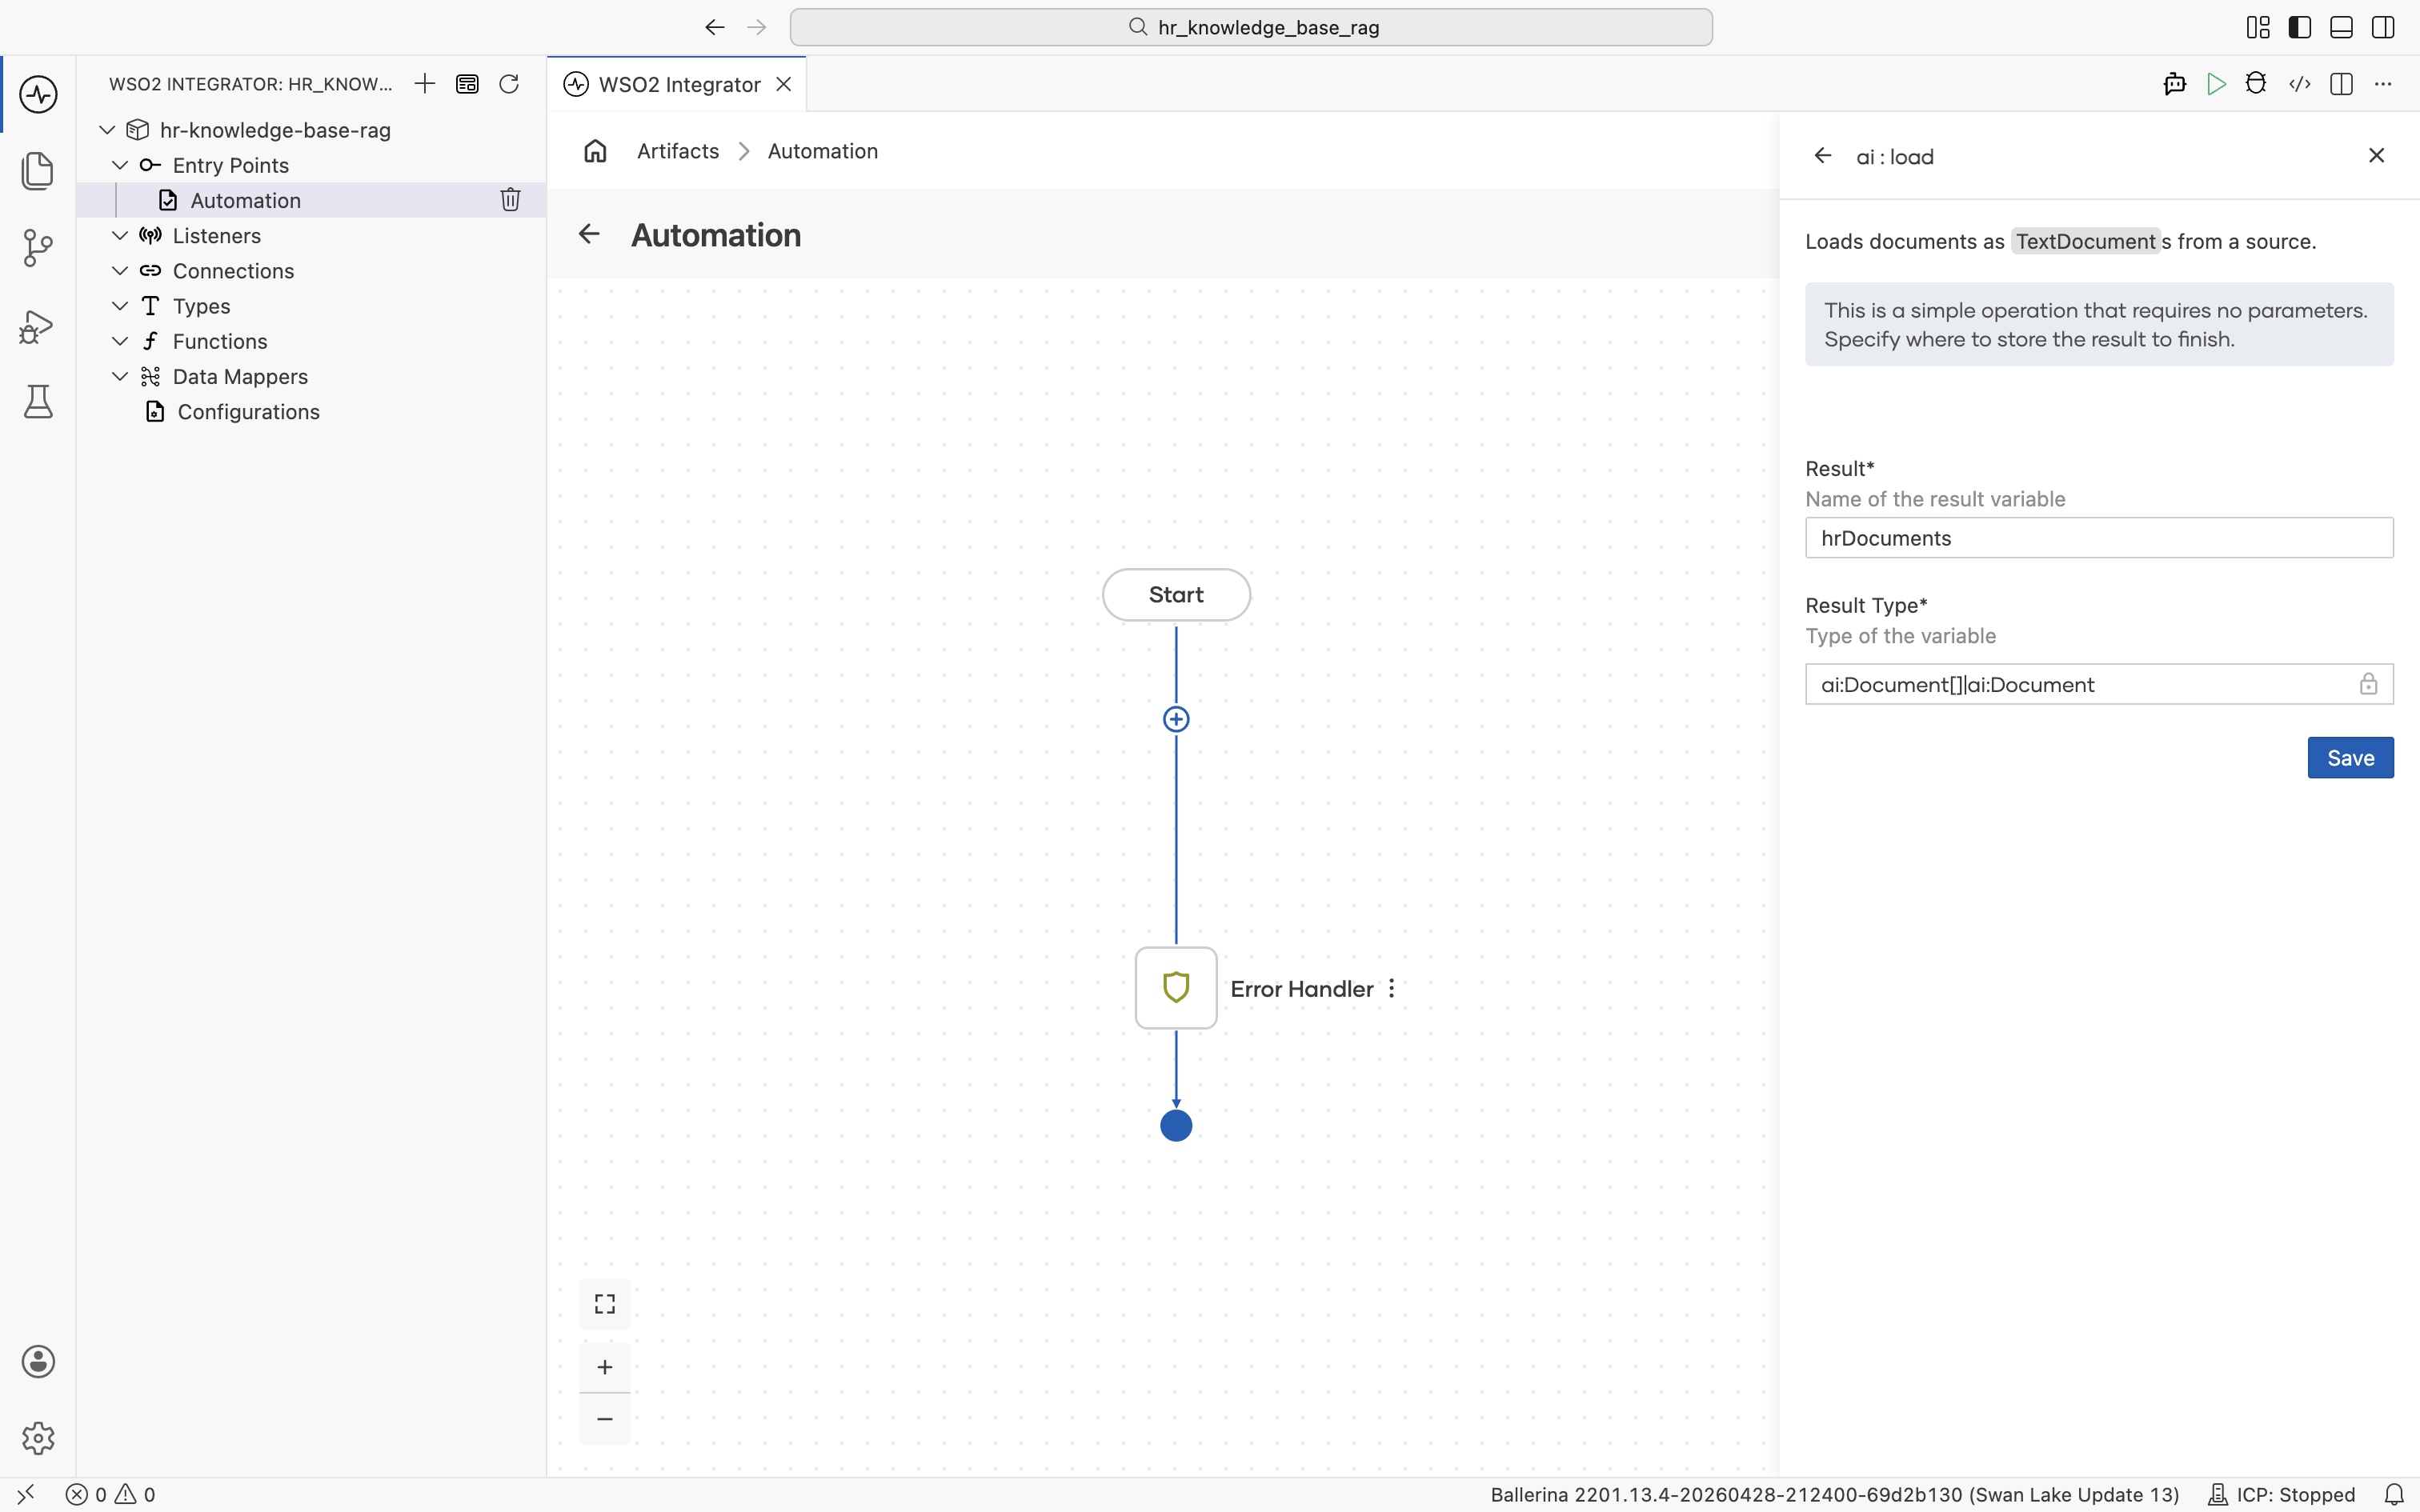The width and height of the screenshot is (2420, 1512).
Task: Open the hr_knowledge_base_rag command search bar
Action: 1251,27
